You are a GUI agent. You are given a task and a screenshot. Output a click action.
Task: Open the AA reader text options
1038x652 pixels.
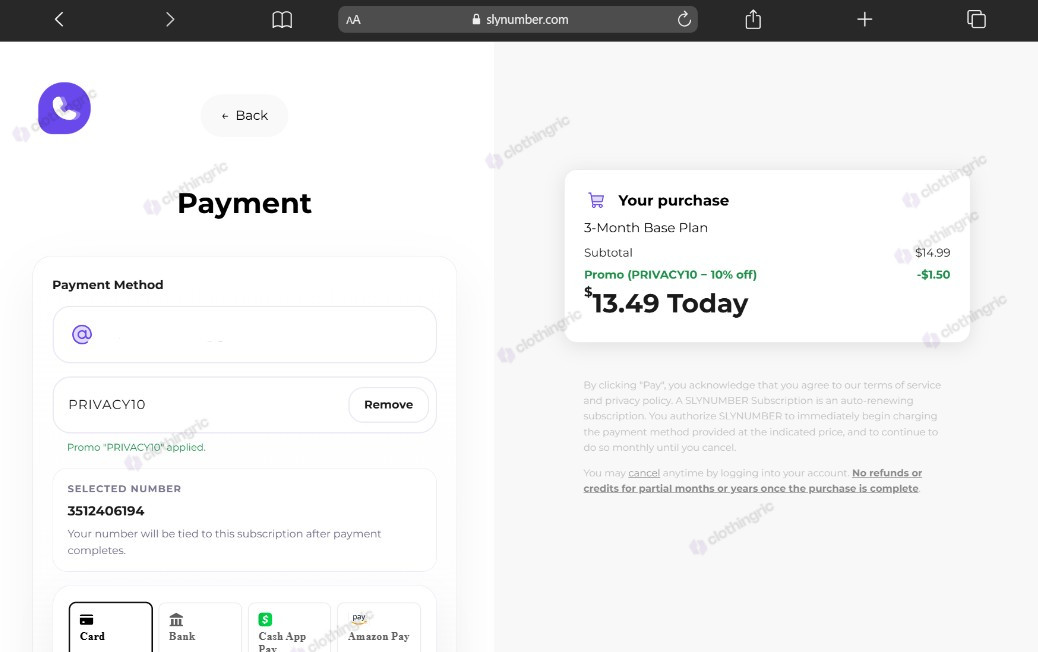point(354,20)
